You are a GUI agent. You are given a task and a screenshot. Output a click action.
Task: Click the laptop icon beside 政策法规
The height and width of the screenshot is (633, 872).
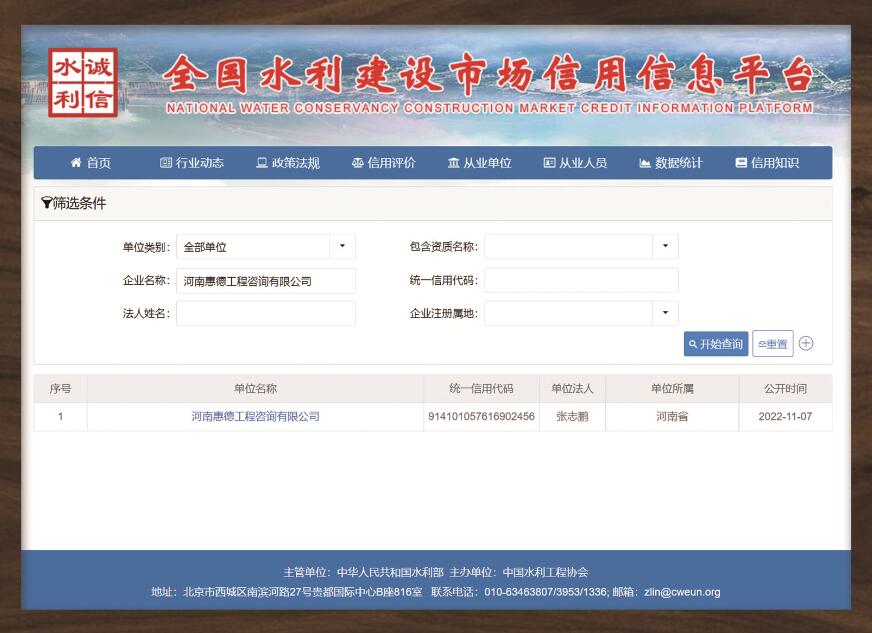point(261,162)
